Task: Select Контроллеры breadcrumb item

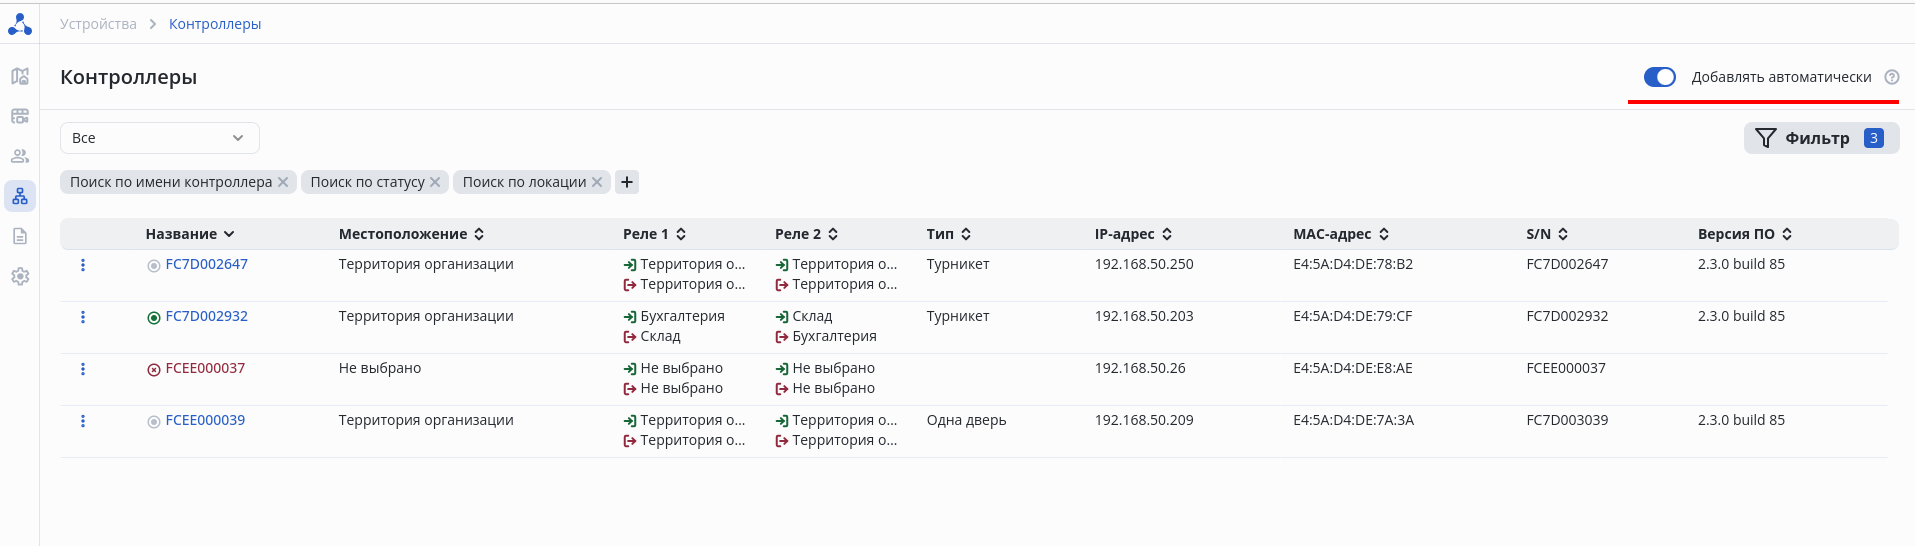Action: click(x=215, y=24)
